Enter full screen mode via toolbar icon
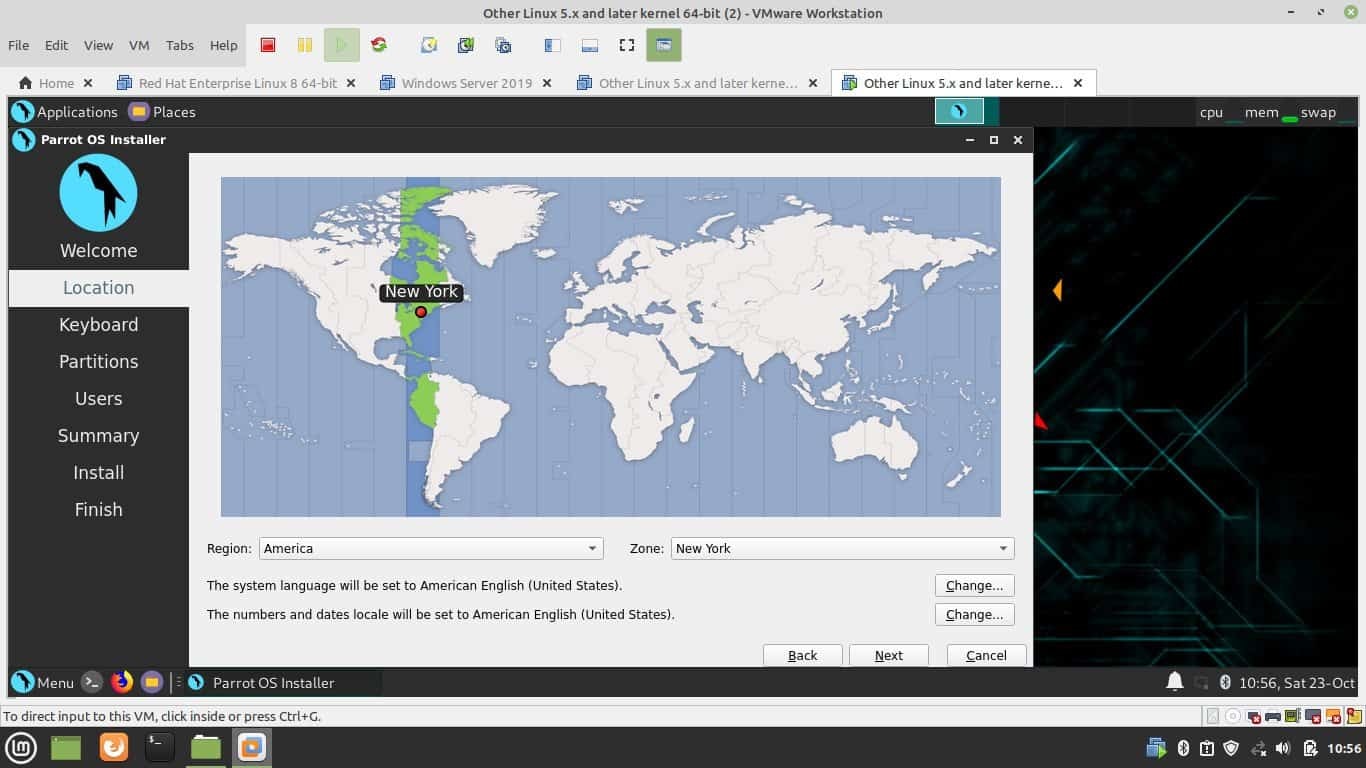This screenshot has width=1366, height=768. 627,45
